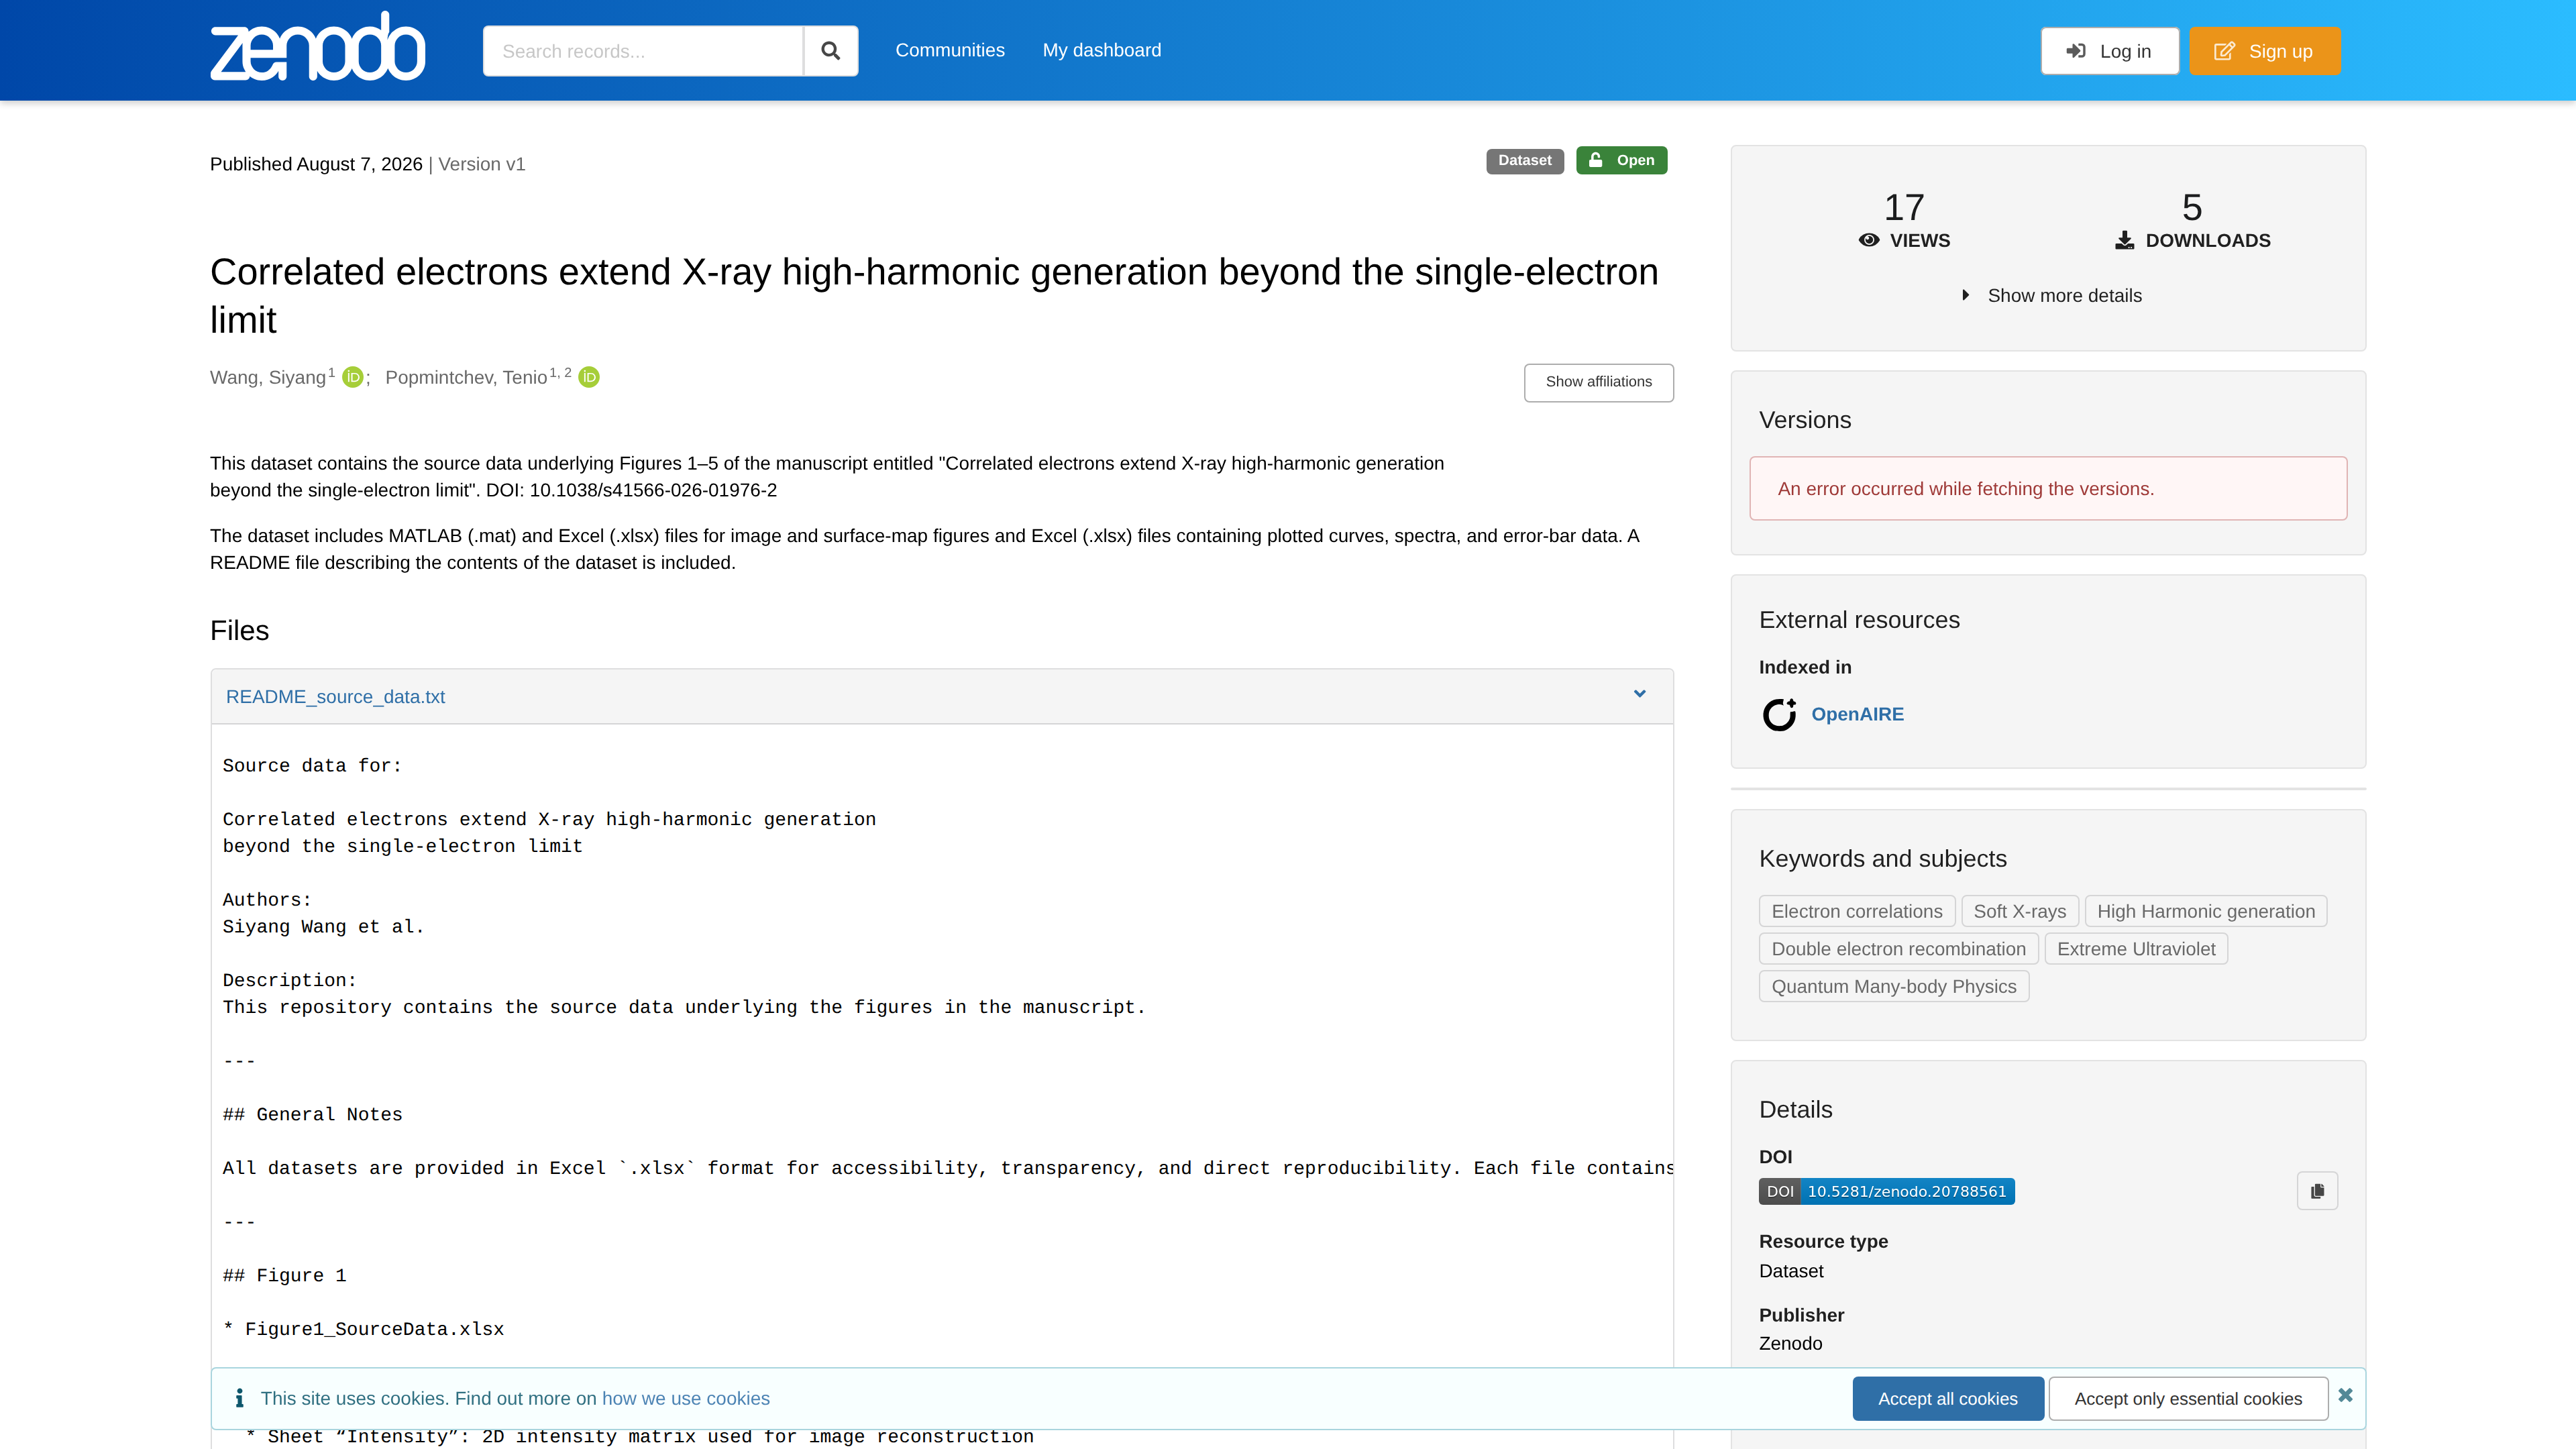The height and width of the screenshot is (1449, 2576).
Task: Click the search magnifier button
Action: [830, 51]
